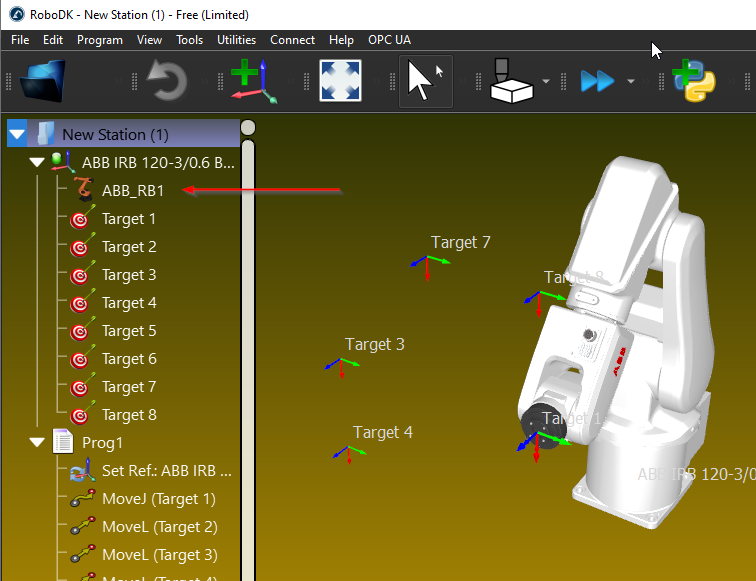Click the MoveJ (Target 1) icon
Image resolution: width=756 pixels, height=581 pixels.
click(x=82, y=498)
